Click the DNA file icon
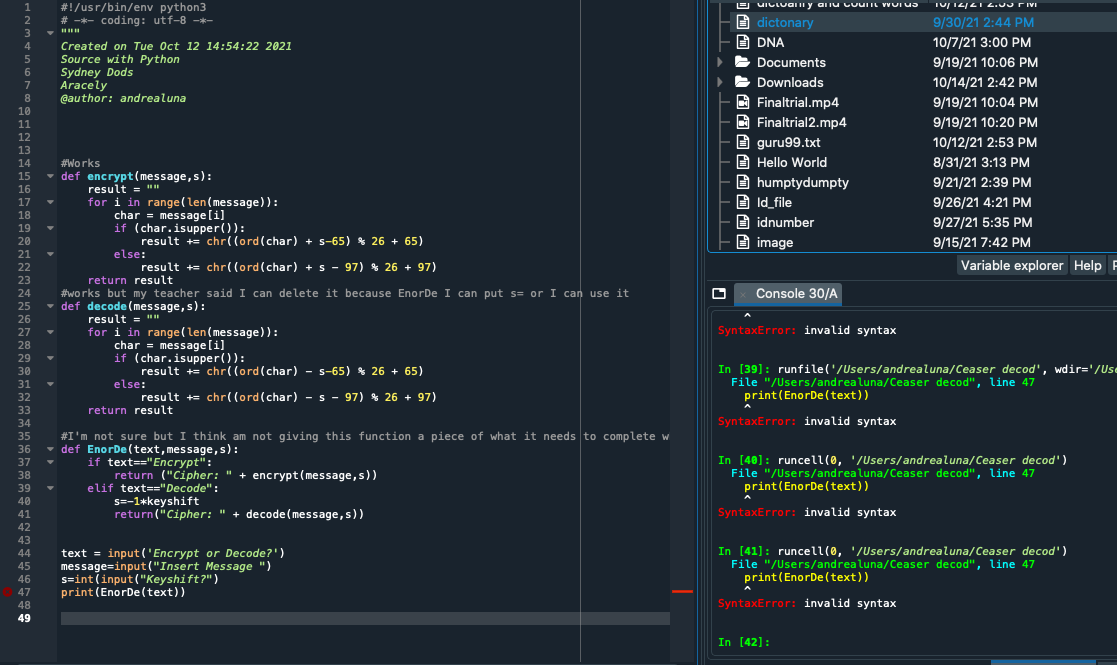This screenshot has width=1117, height=665. (x=742, y=42)
